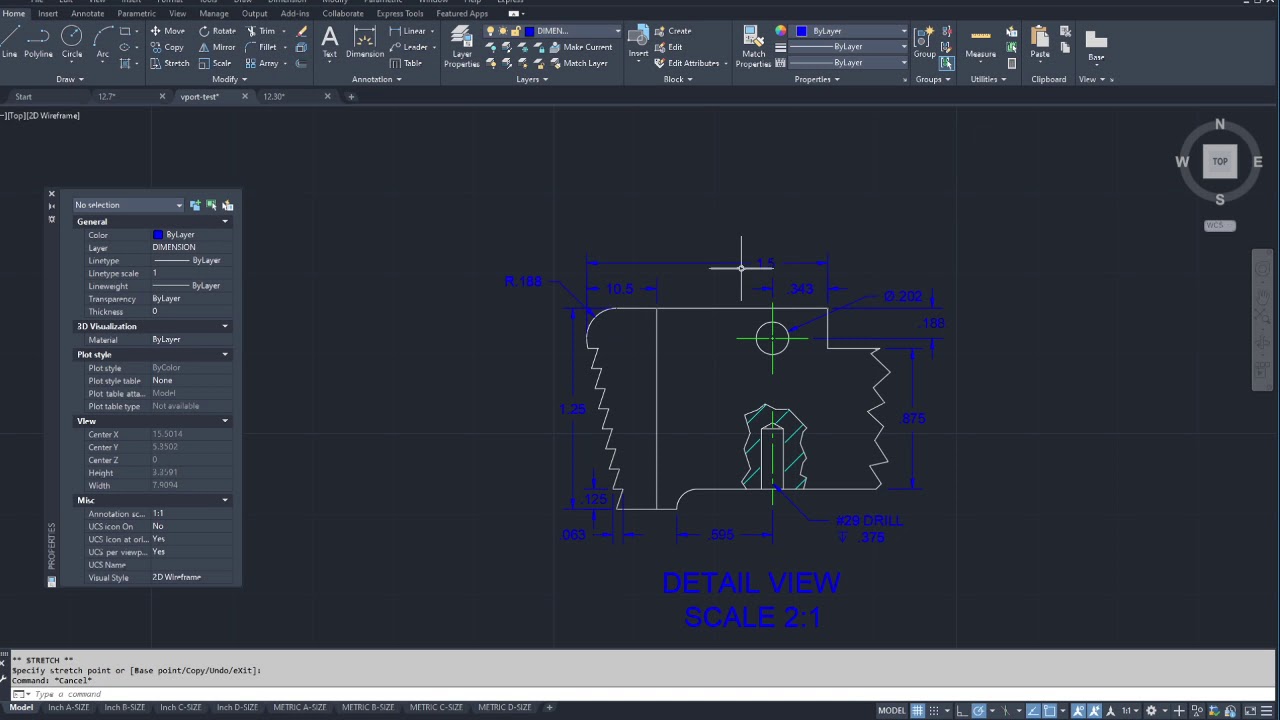This screenshot has width=1280, height=720.
Task: Click the TOP face of ViewCube
Action: tap(1220, 161)
